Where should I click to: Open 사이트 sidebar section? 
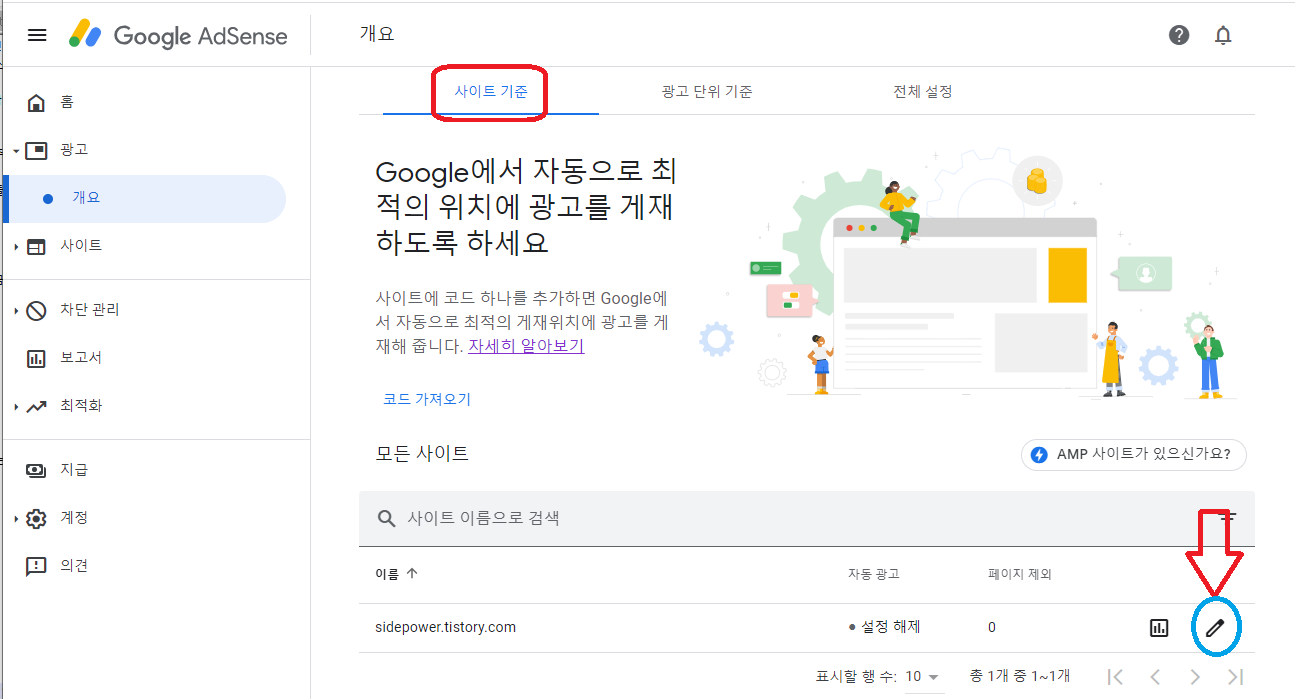tap(81, 246)
